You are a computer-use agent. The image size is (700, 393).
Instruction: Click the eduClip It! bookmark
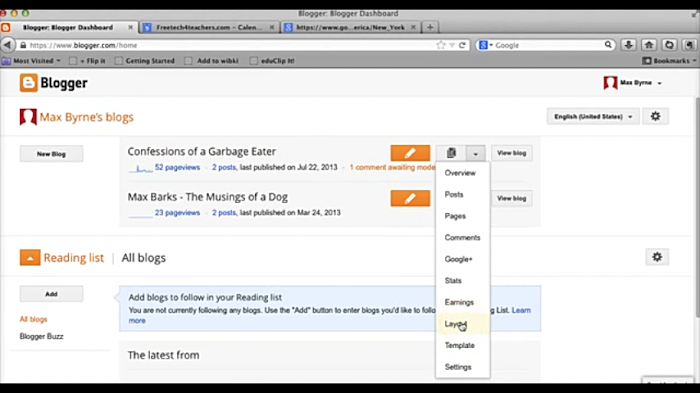pos(272,61)
